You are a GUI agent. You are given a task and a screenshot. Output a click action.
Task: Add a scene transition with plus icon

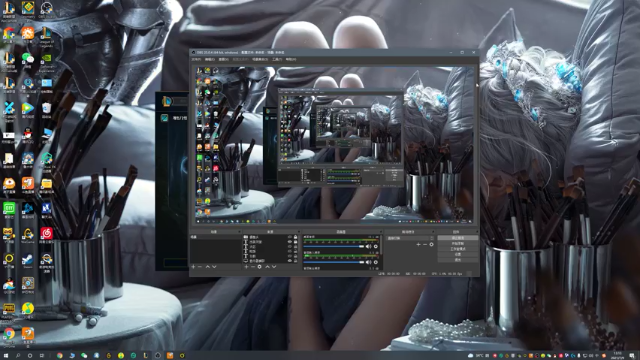click(x=418, y=244)
